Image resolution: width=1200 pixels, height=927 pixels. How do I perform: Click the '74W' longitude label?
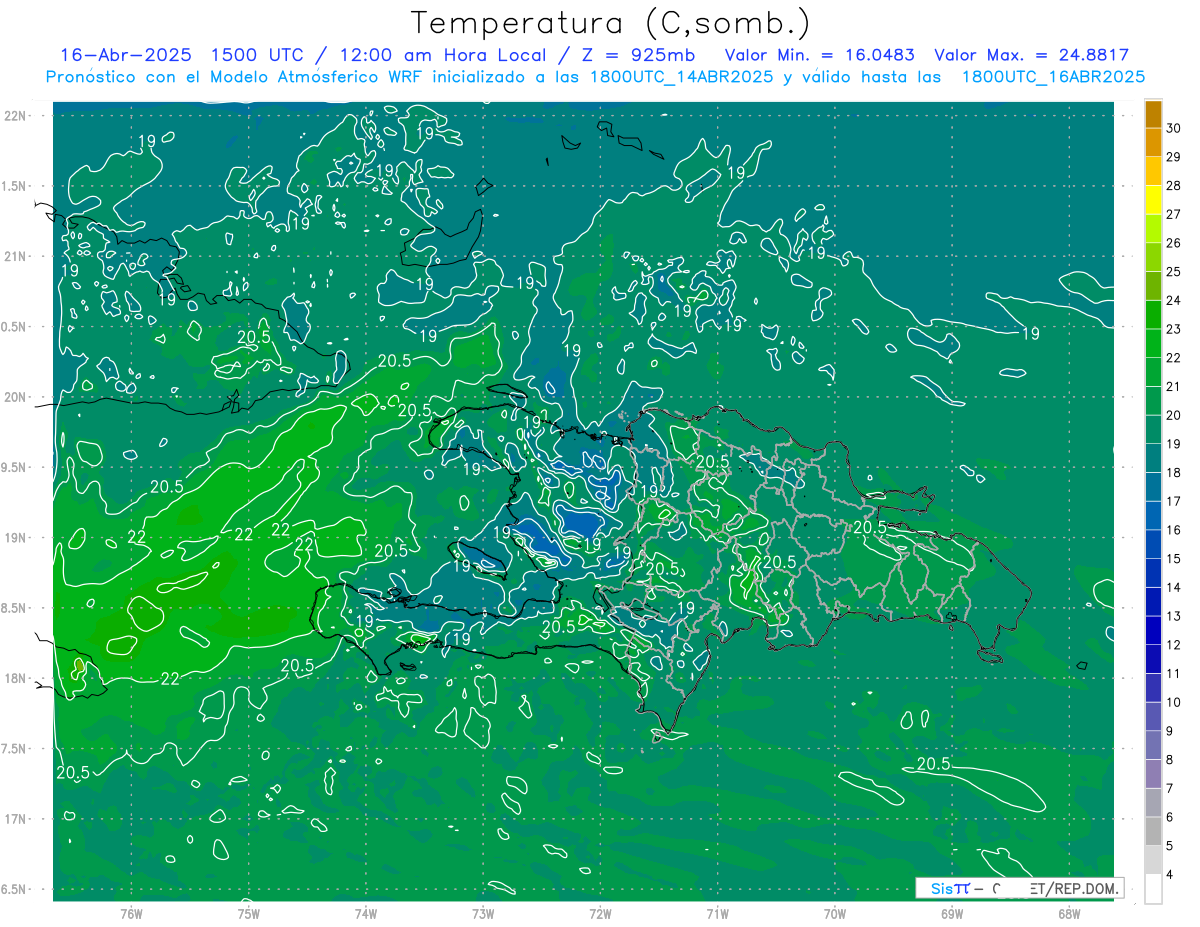tap(365, 913)
